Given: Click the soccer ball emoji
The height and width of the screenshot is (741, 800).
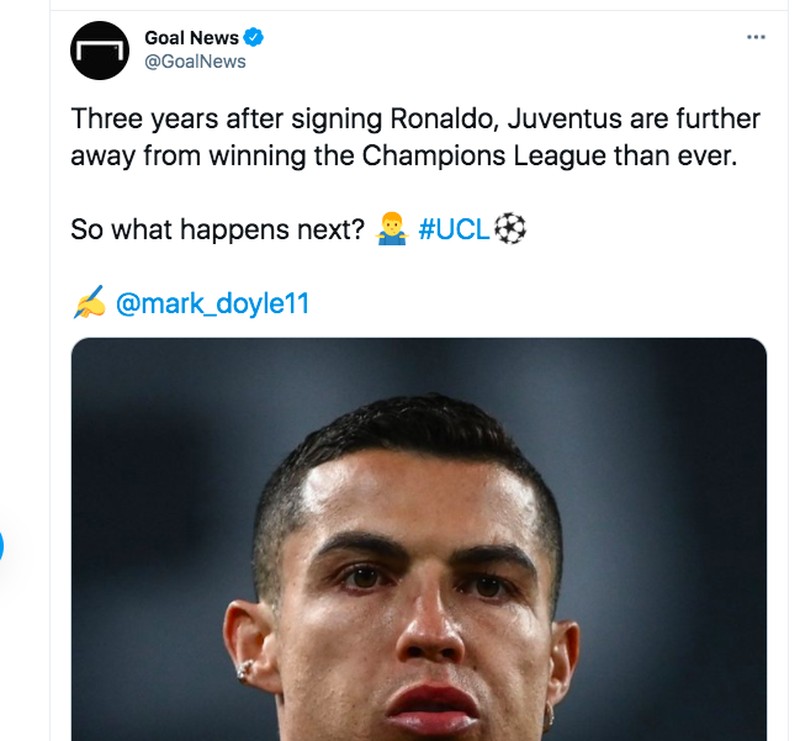Looking at the screenshot, I should pos(509,228).
